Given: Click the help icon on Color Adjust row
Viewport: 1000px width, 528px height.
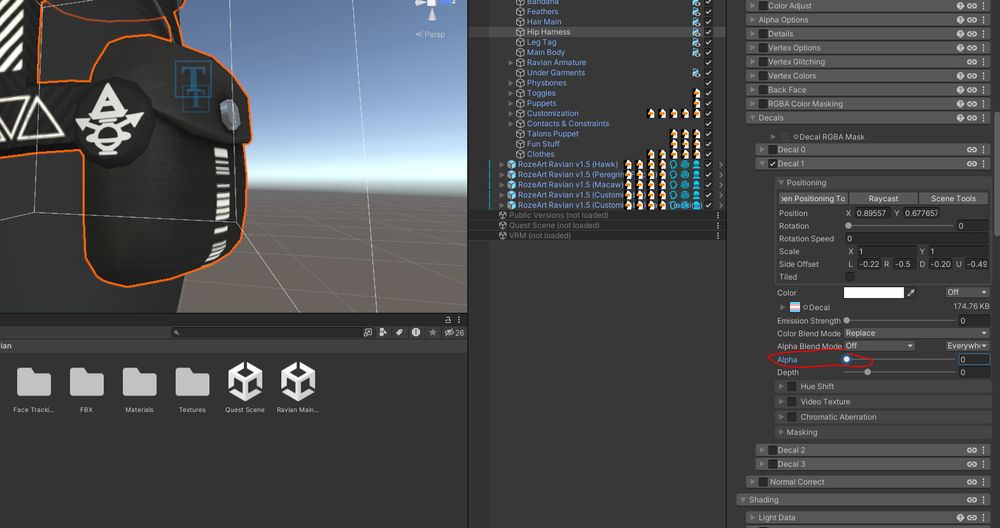Looking at the screenshot, I should coord(960,6).
